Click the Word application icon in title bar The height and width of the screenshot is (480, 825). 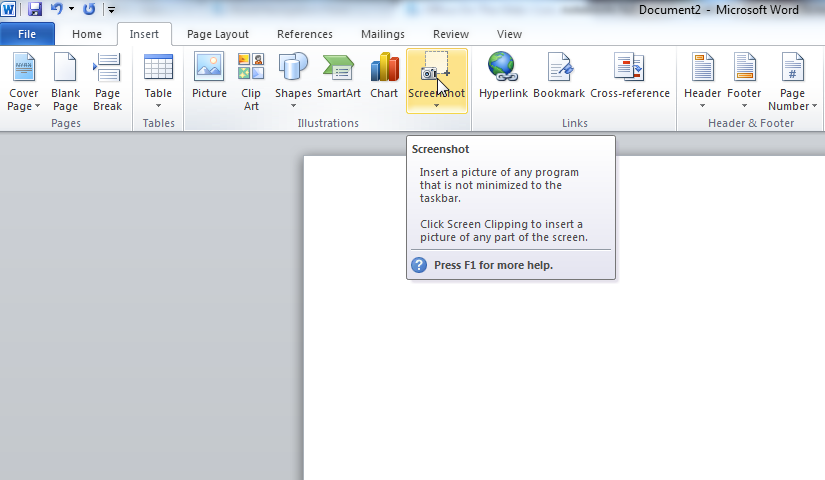pyautogui.click(x=8, y=9)
